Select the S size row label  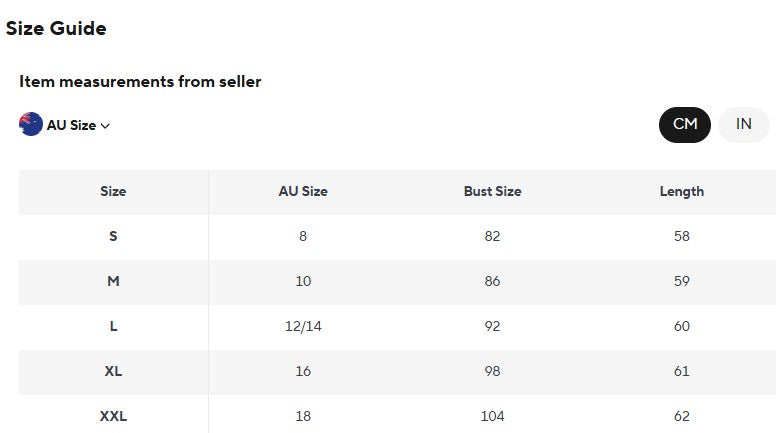[x=113, y=236]
